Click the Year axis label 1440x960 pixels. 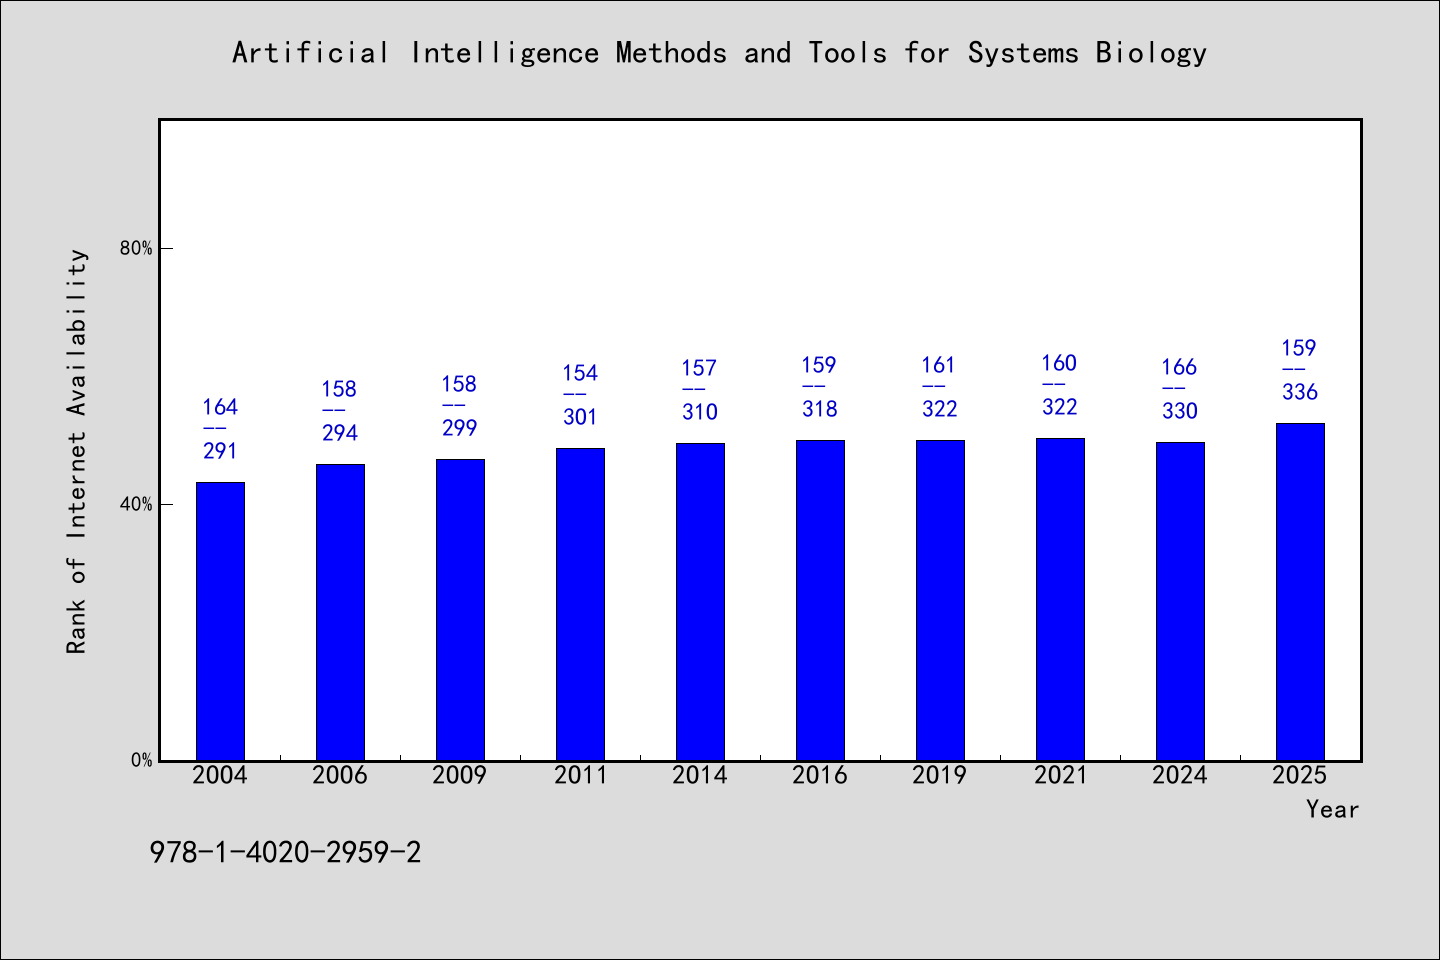point(1332,809)
